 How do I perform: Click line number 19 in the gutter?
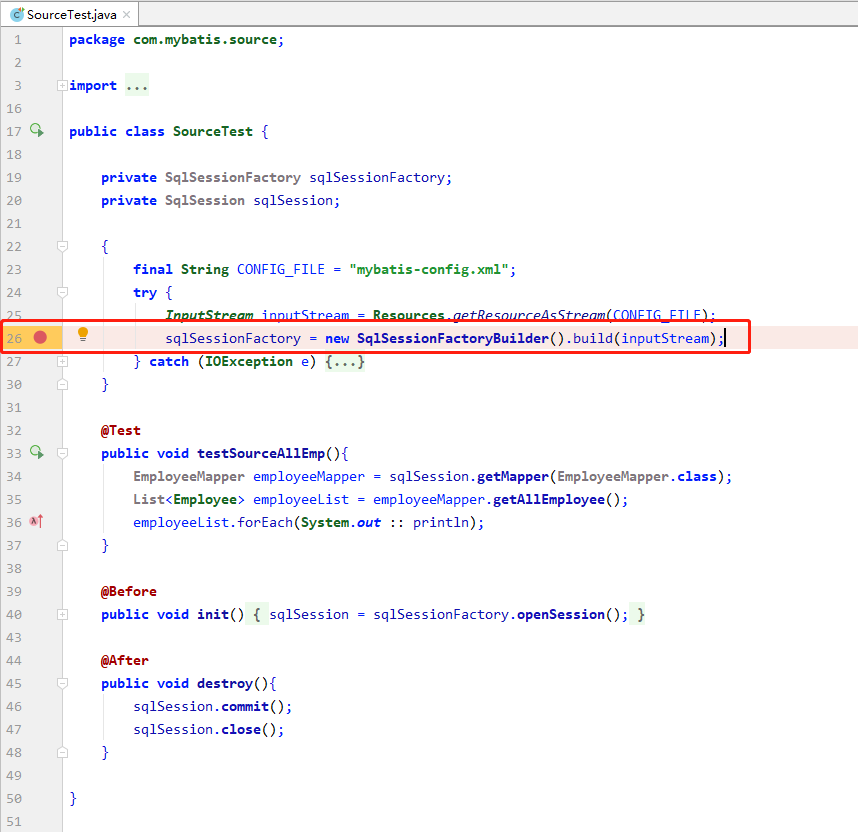[14, 177]
